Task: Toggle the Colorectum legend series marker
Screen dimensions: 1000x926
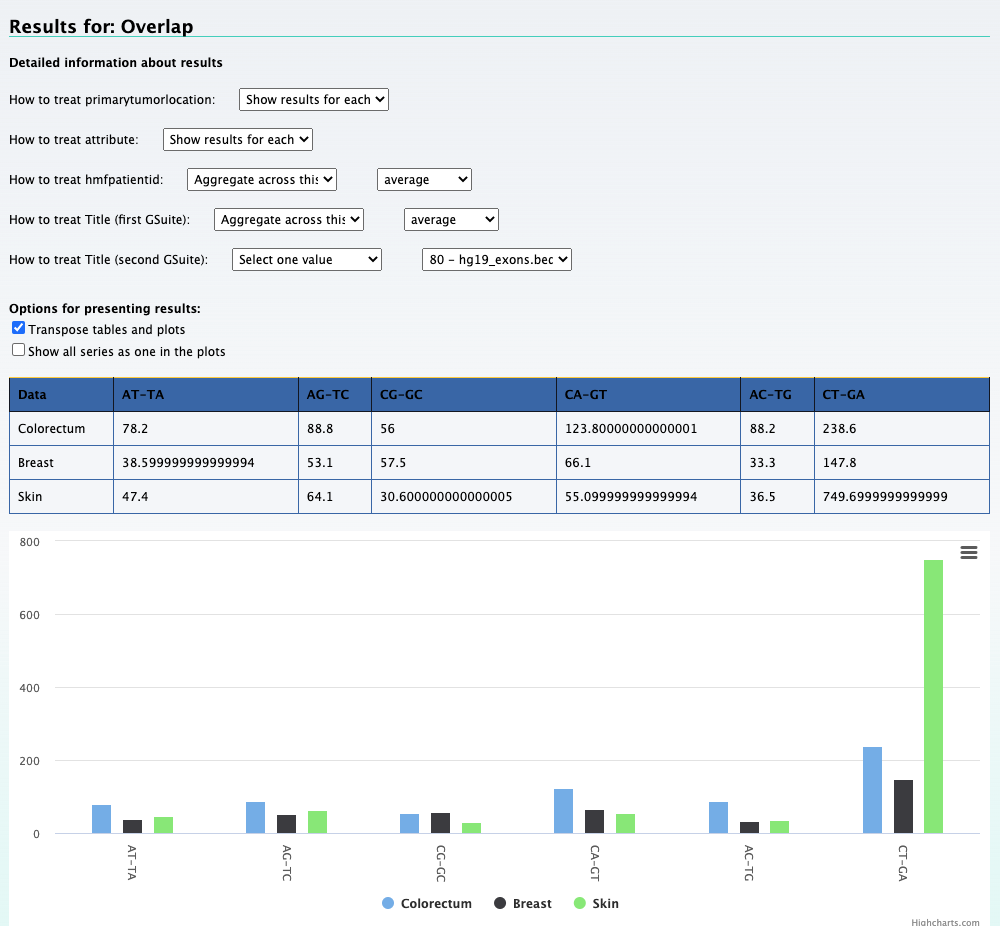Action: coord(388,903)
